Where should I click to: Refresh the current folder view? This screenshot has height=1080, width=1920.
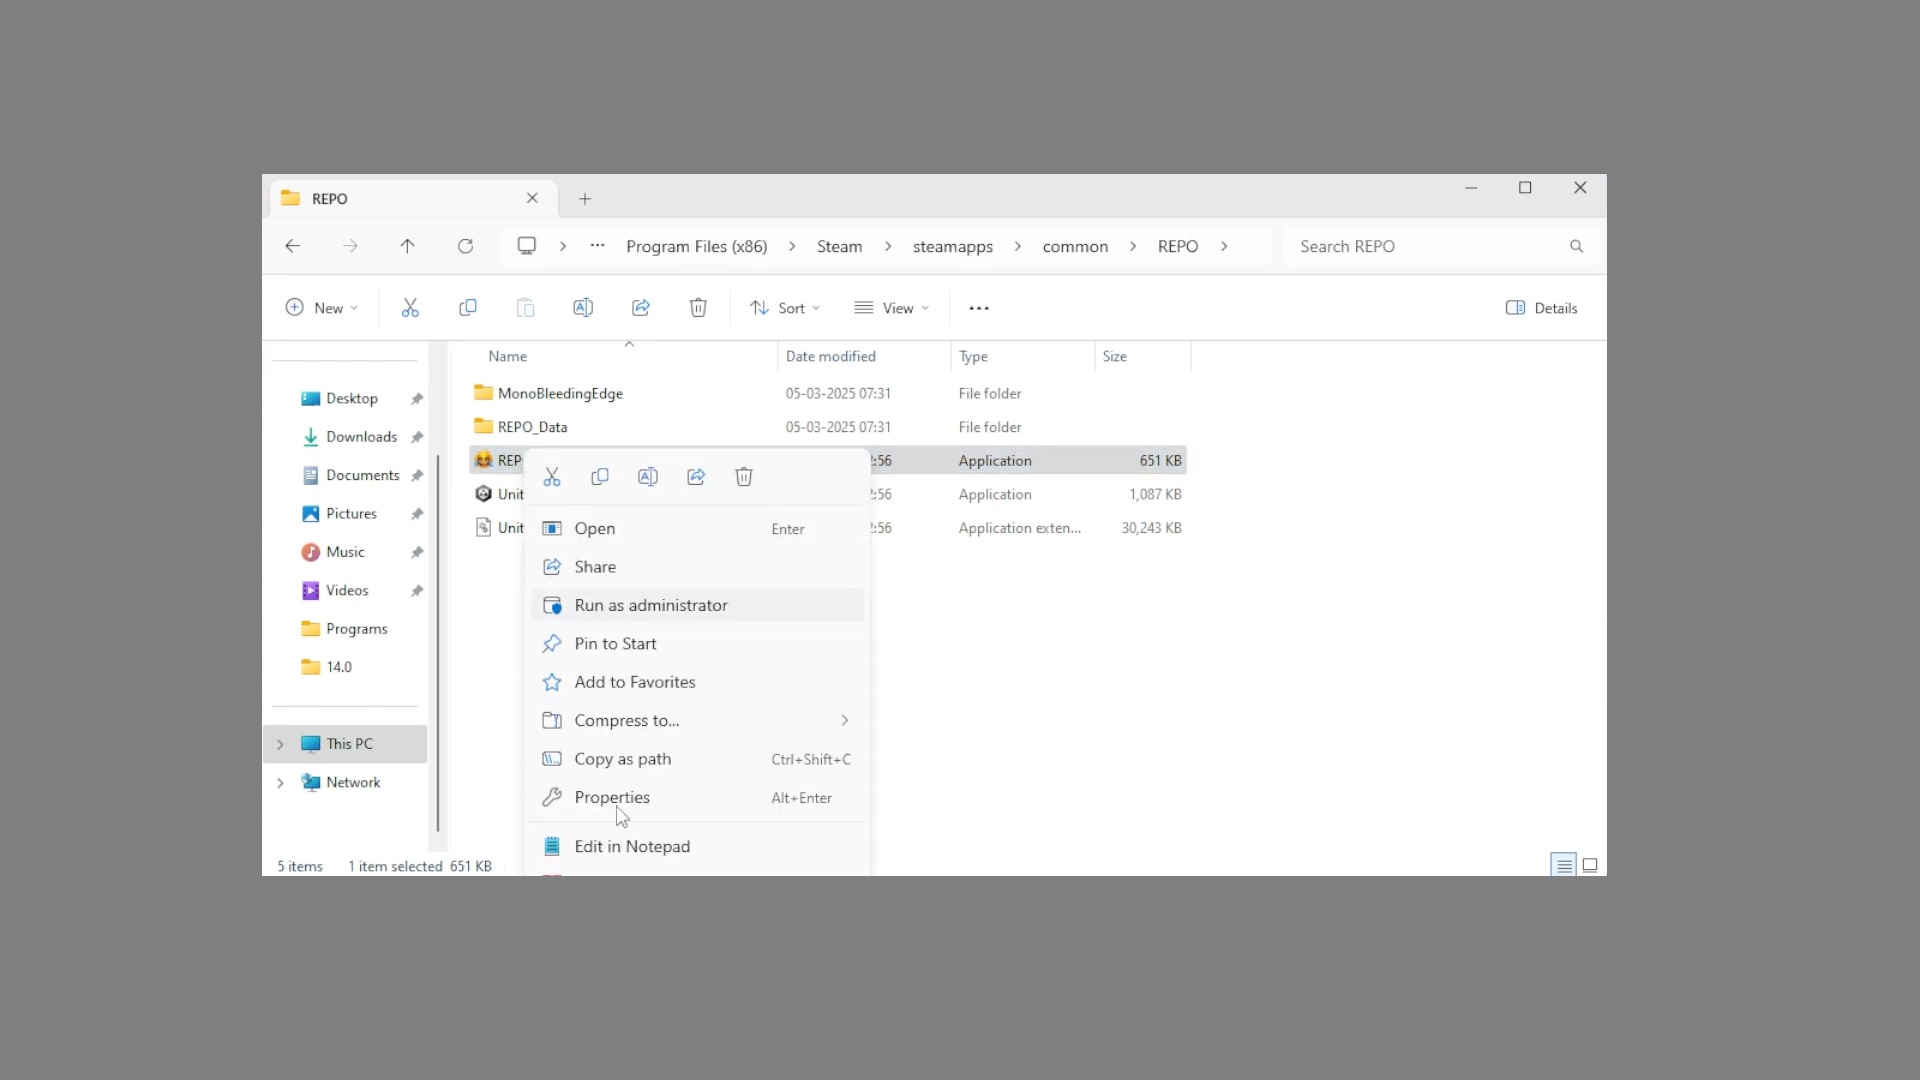click(465, 246)
